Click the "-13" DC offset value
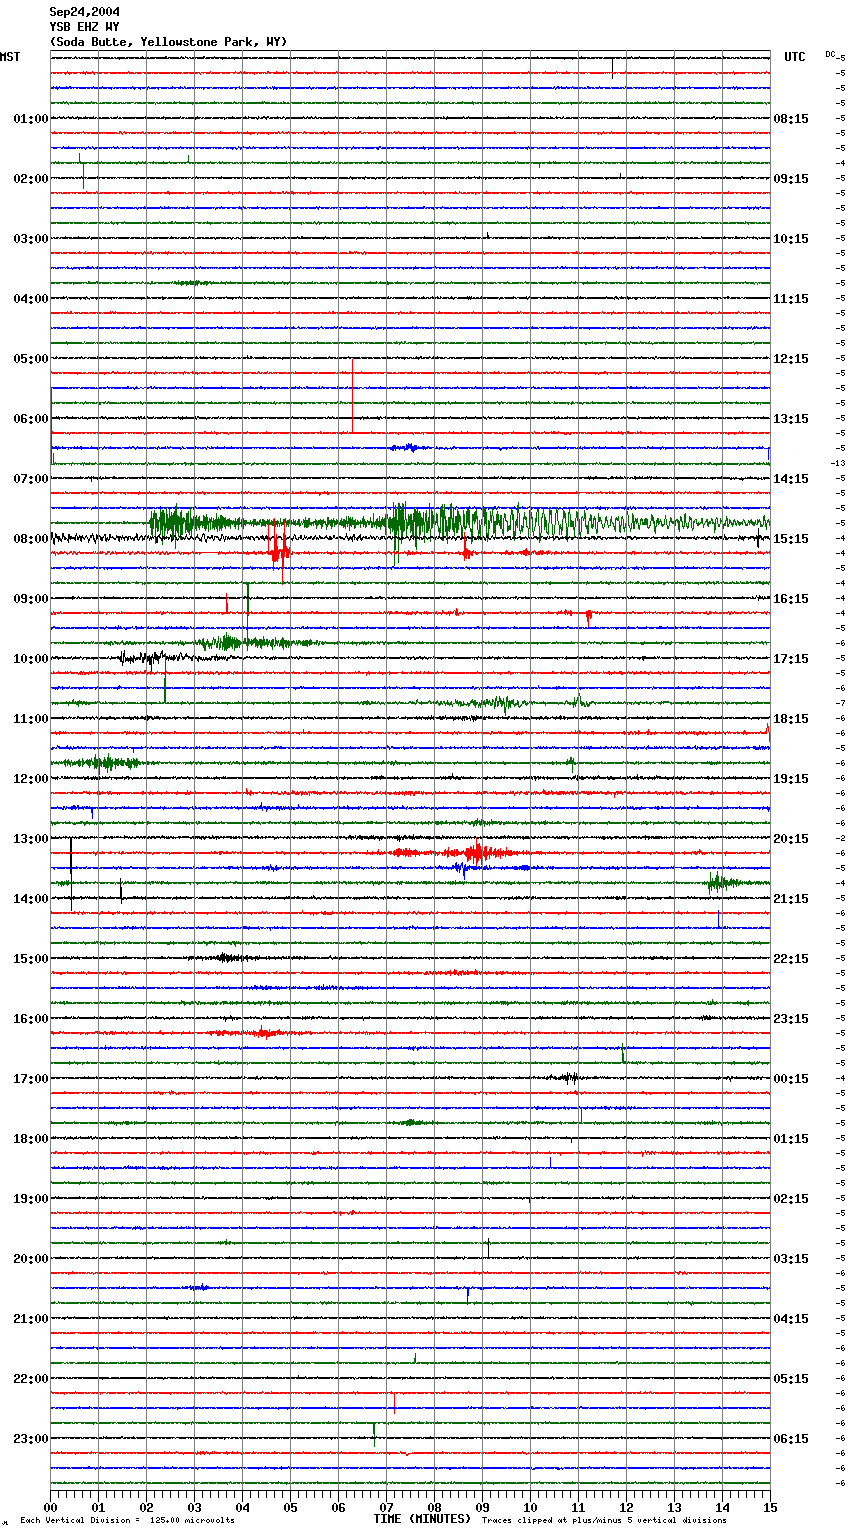 click(x=838, y=463)
